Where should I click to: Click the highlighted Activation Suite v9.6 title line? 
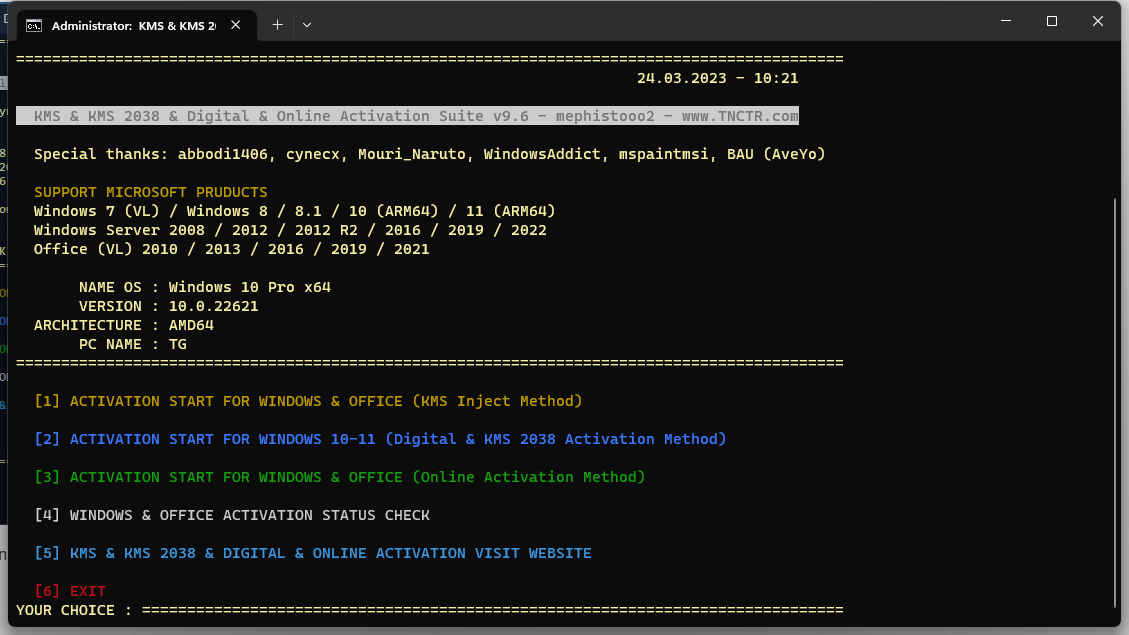click(408, 116)
